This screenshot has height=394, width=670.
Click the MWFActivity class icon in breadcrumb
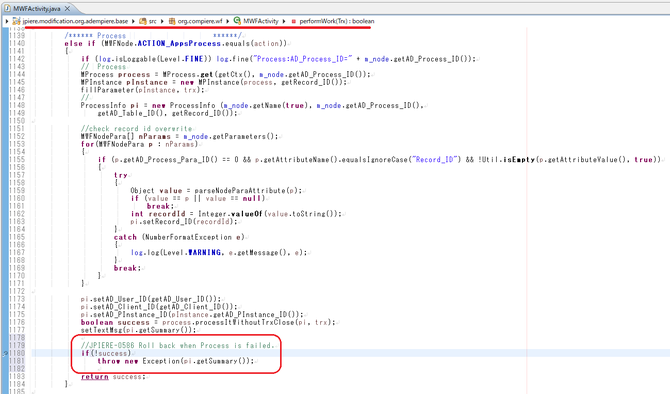click(x=237, y=21)
